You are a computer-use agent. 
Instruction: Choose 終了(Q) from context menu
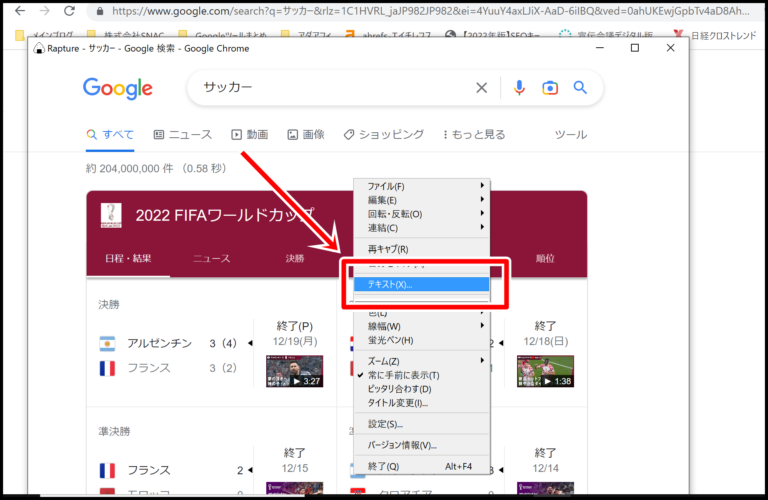(422, 466)
